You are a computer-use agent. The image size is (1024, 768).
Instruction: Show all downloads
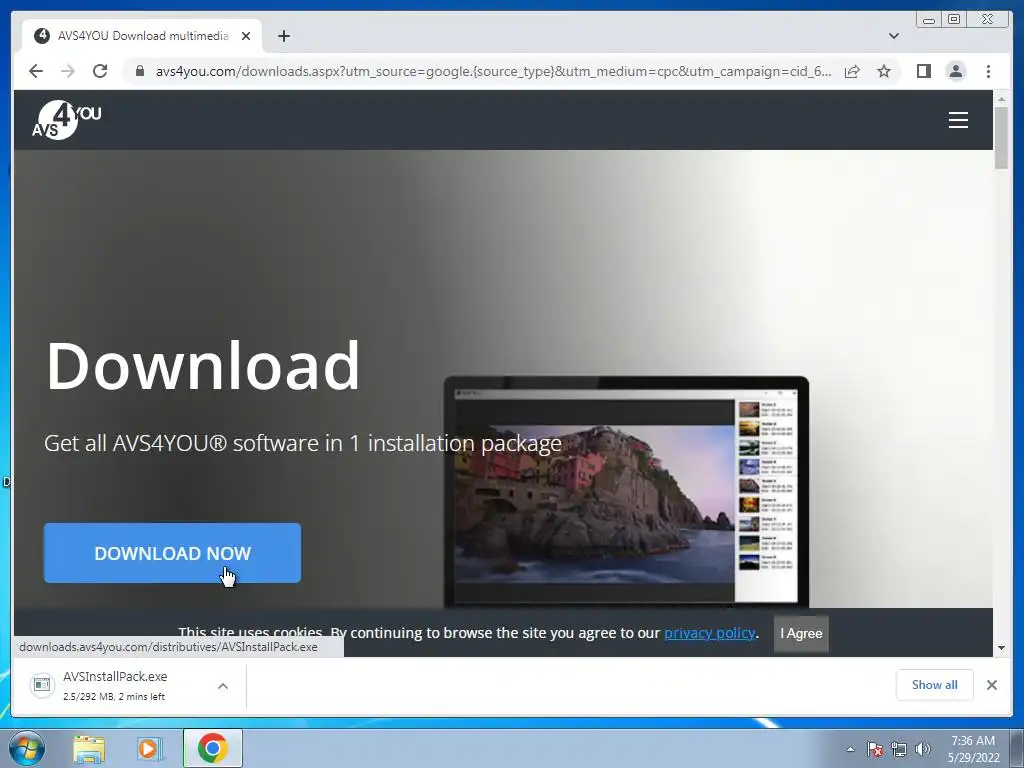coord(935,684)
